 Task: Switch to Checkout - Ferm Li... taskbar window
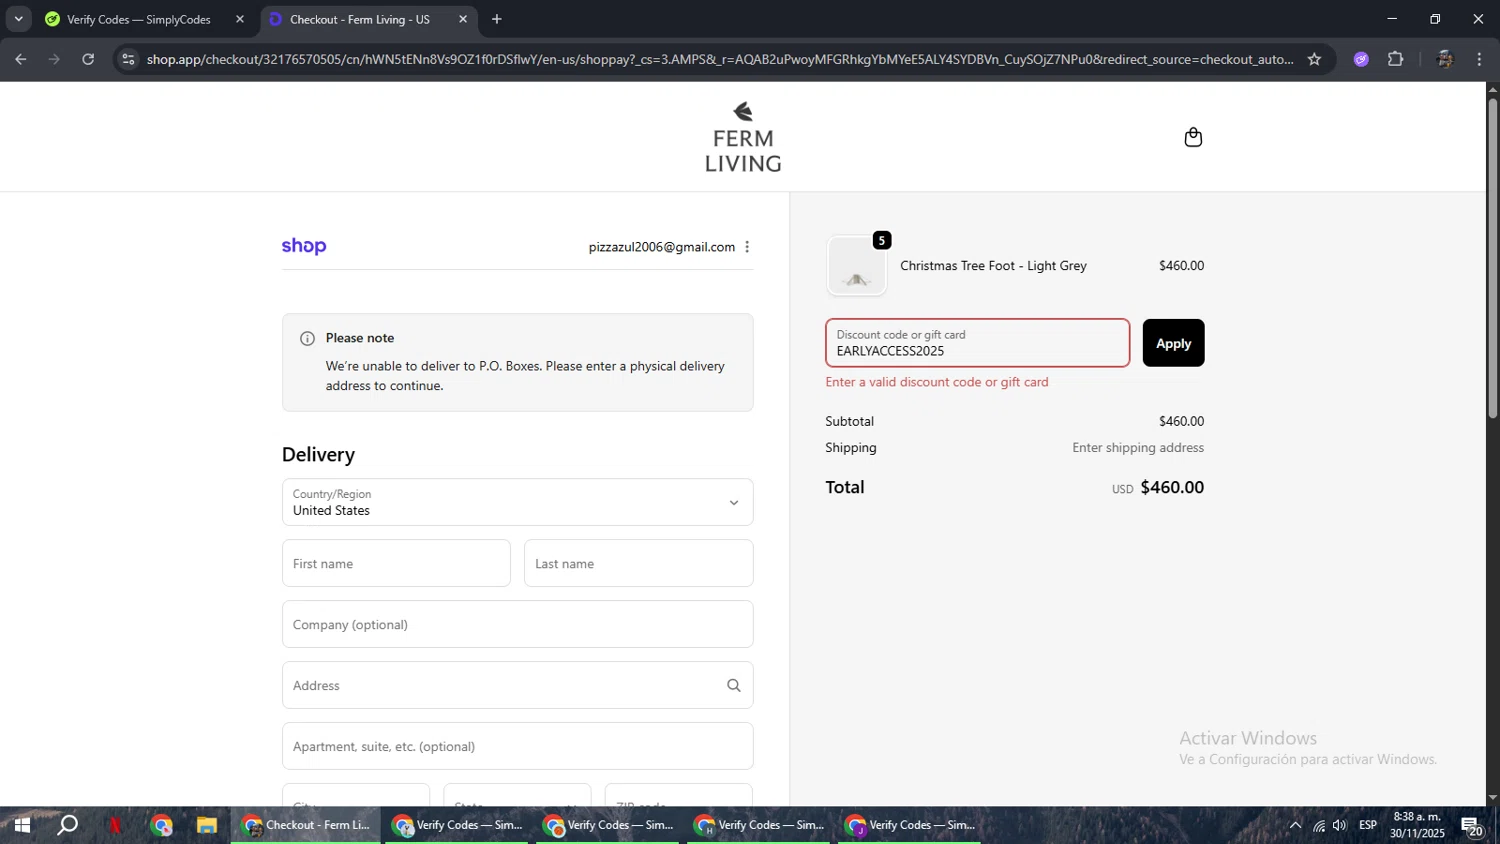click(x=306, y=825)
